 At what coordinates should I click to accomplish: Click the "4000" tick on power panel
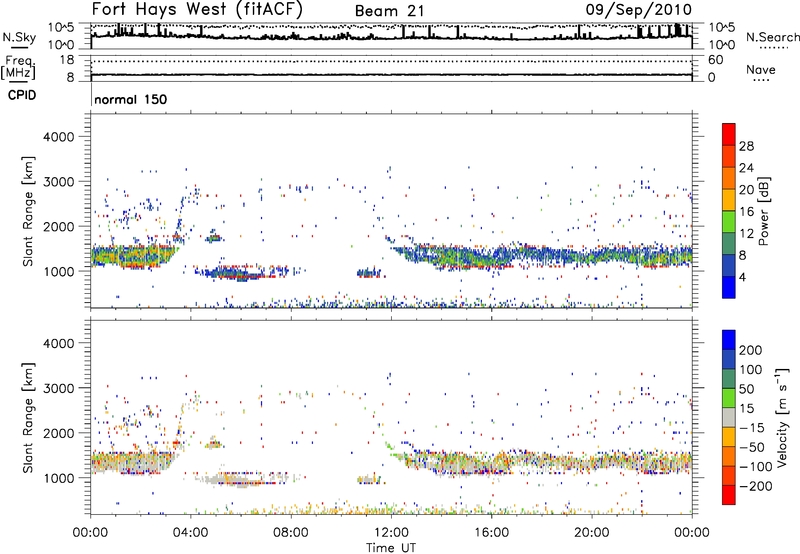(59, 137)
